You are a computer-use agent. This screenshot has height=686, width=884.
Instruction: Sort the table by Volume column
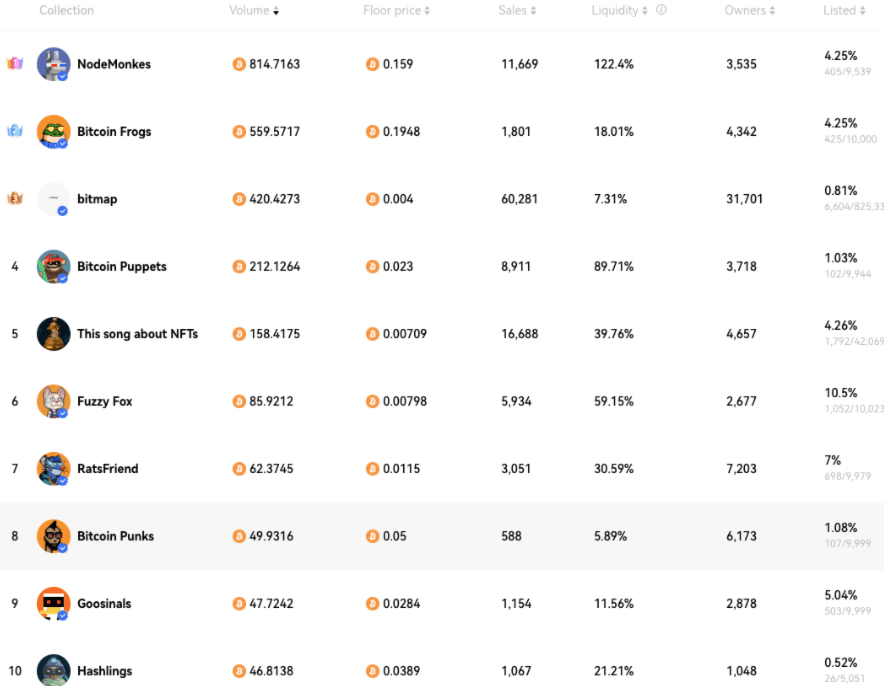(254, 10)
